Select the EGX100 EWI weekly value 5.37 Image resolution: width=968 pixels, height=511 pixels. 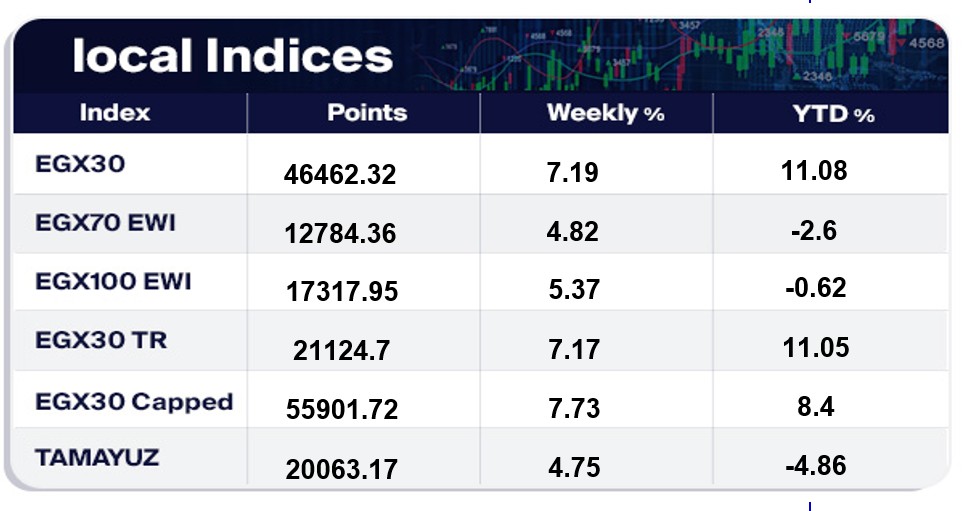[574, 290]
